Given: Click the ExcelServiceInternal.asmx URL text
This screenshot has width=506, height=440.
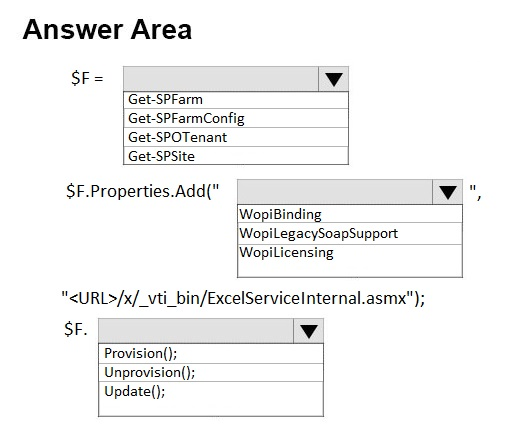Looking at the screenshot, I should pyautogui.click(x=243, y=298).
